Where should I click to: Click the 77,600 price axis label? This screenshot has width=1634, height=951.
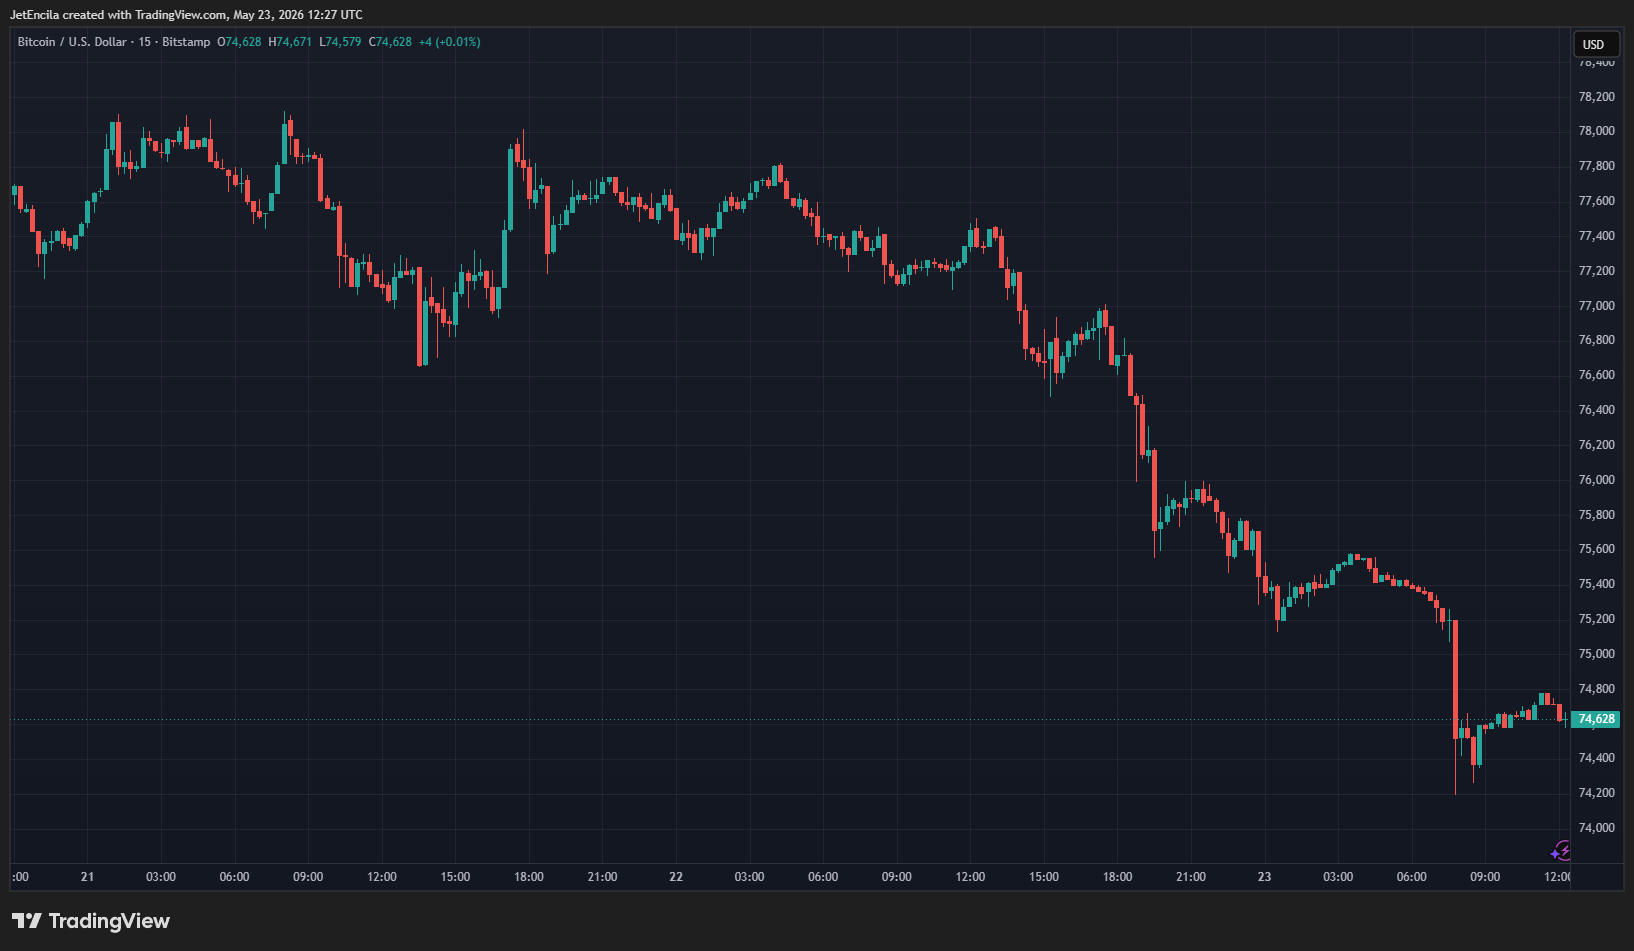point(1596,201)
